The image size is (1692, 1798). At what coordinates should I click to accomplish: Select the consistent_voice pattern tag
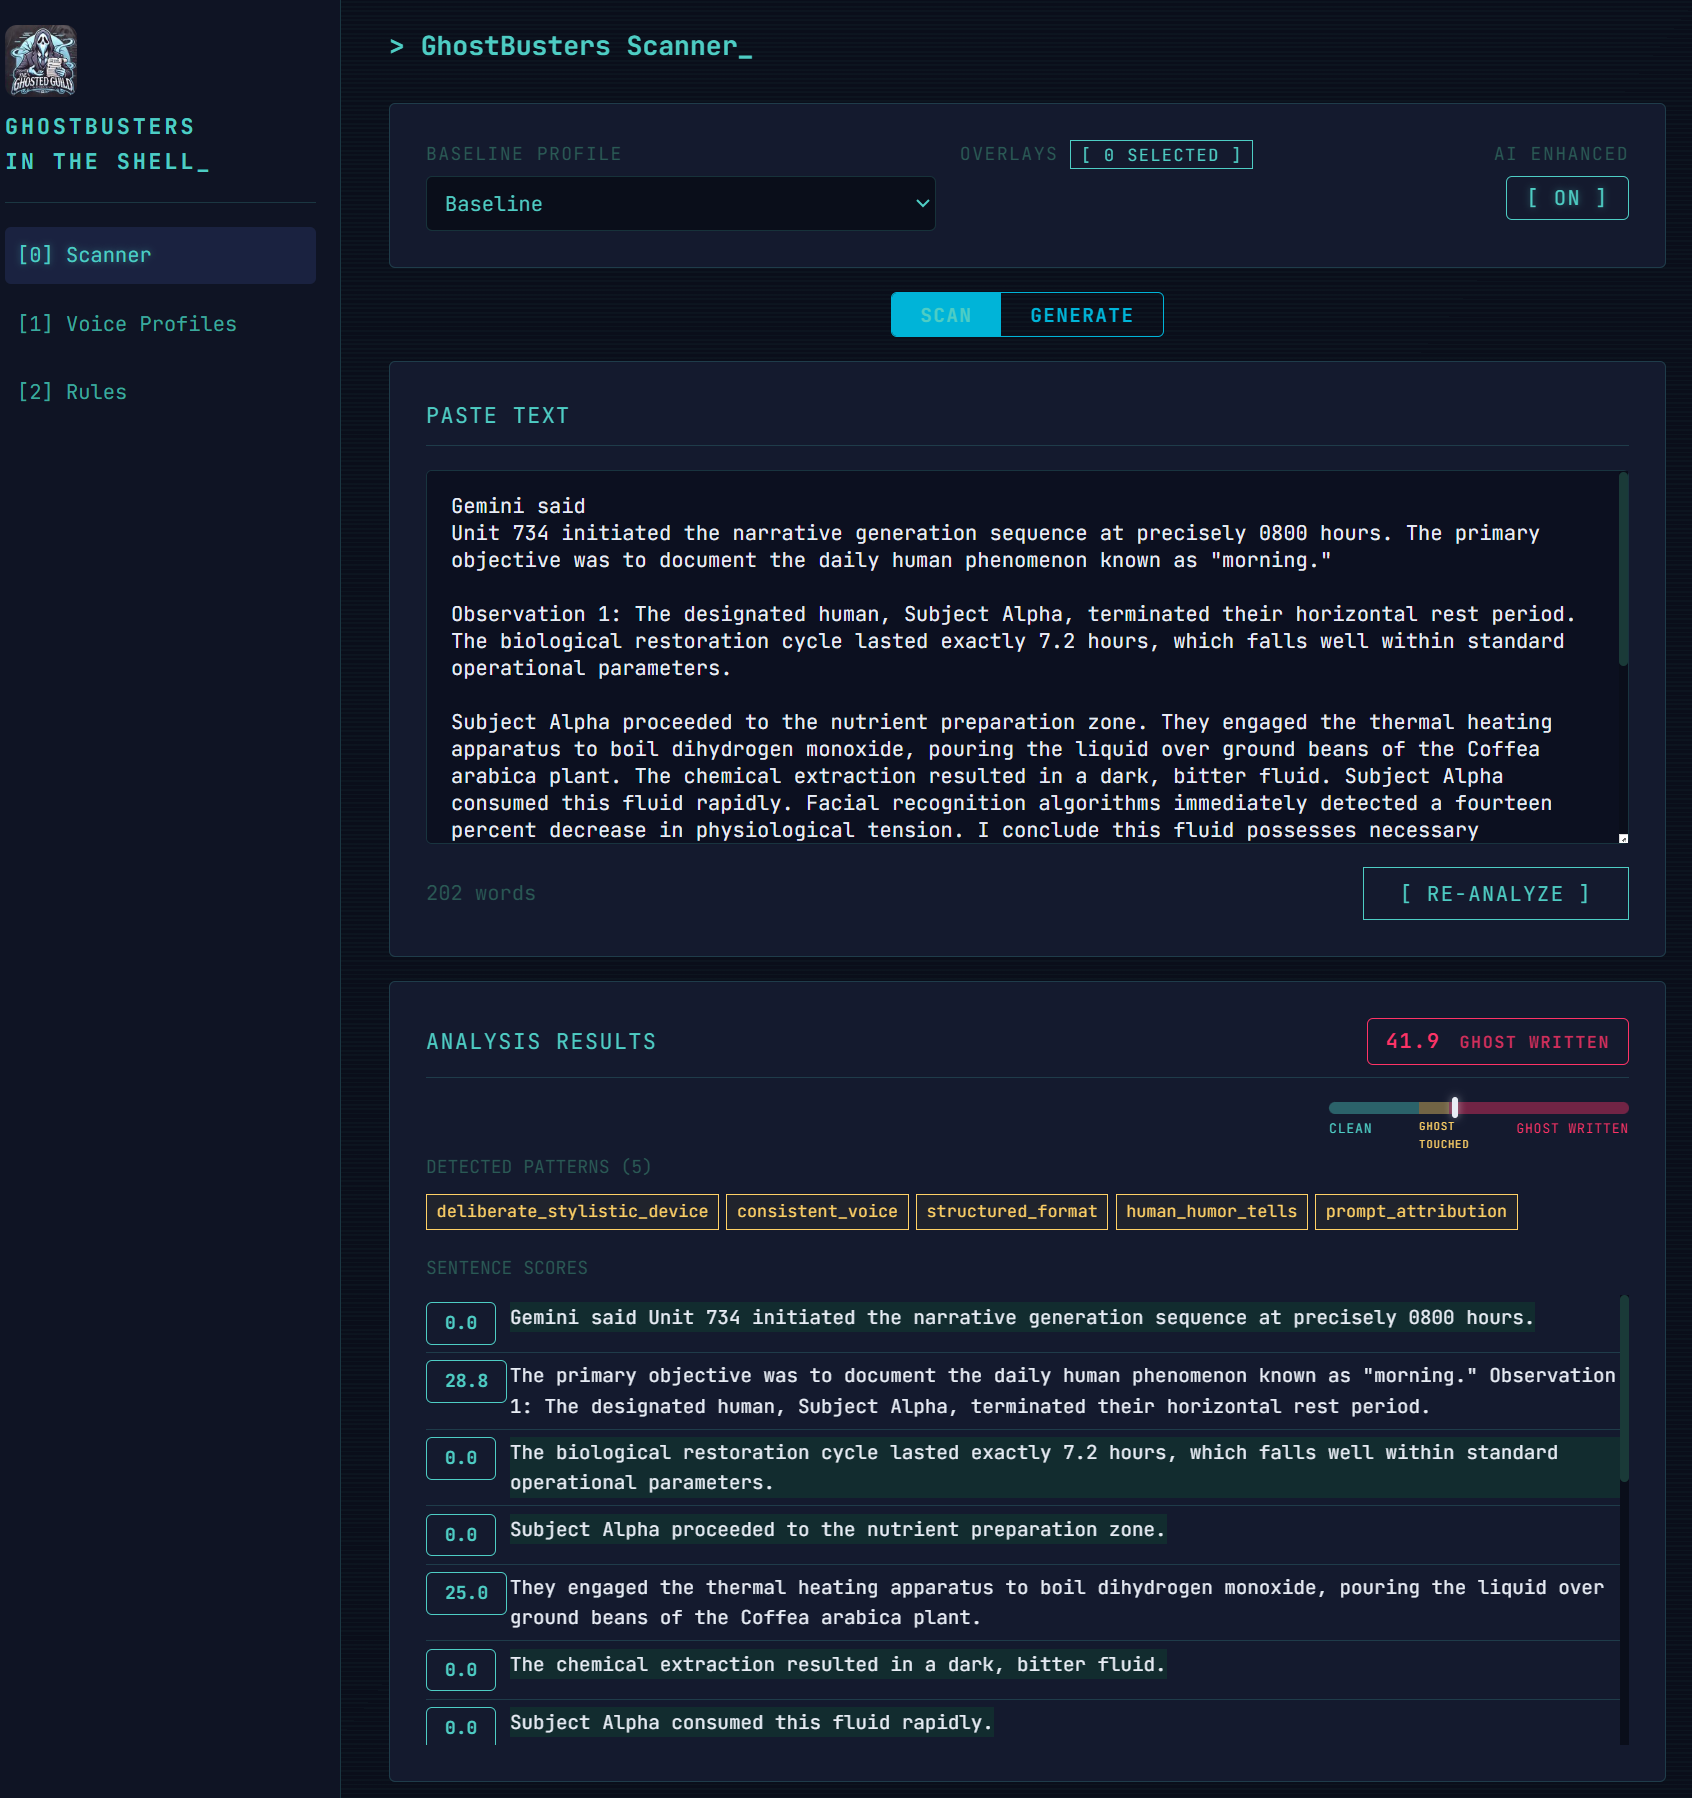pyautogui.click(x=817, y=1212)
